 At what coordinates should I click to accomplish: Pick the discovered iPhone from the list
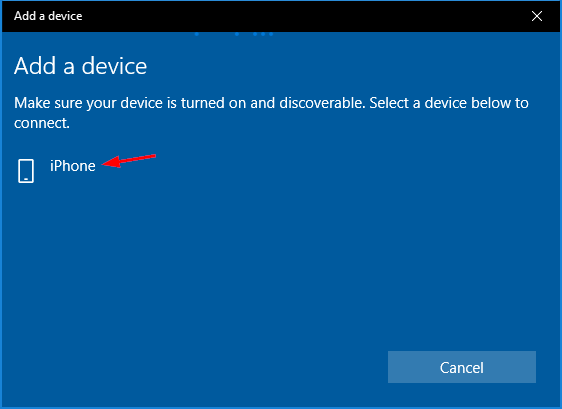(x=57, y=171)
